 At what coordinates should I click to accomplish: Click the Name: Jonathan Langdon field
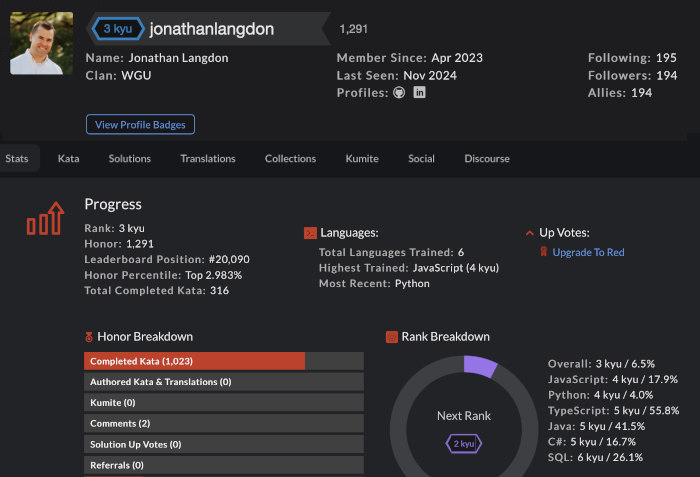[157, 58]
